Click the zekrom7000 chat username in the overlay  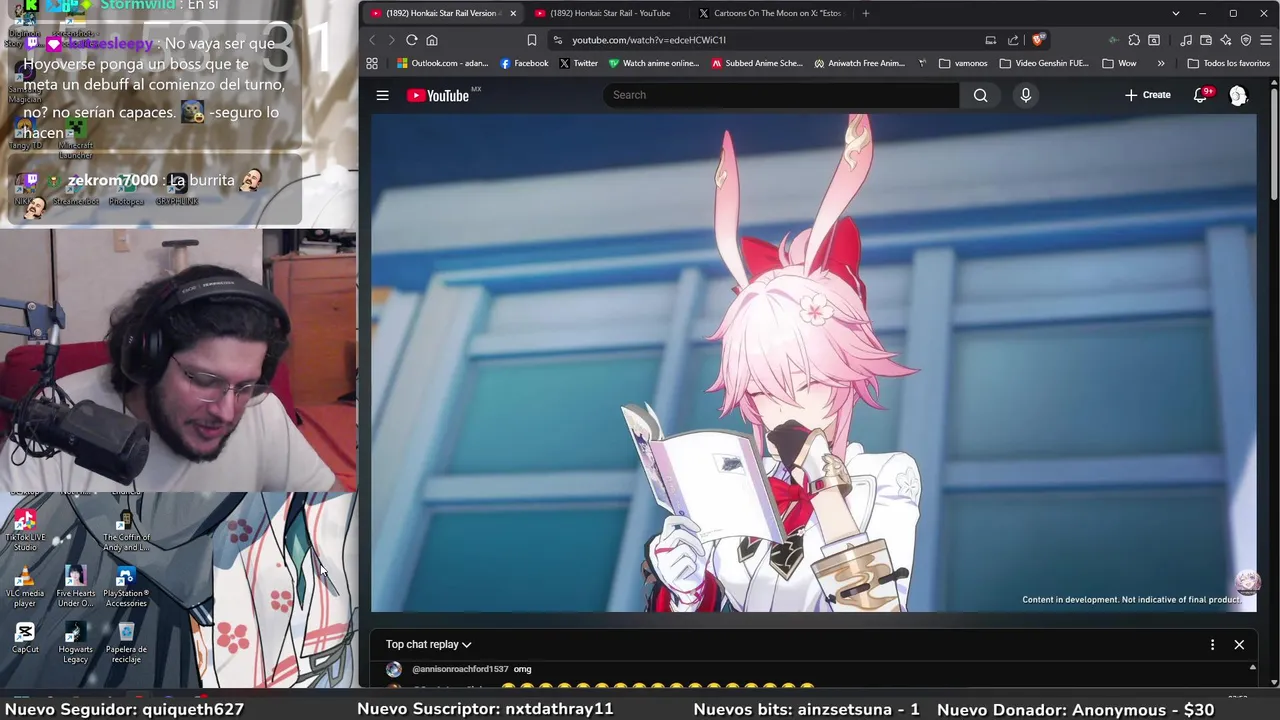click(112, 181)
